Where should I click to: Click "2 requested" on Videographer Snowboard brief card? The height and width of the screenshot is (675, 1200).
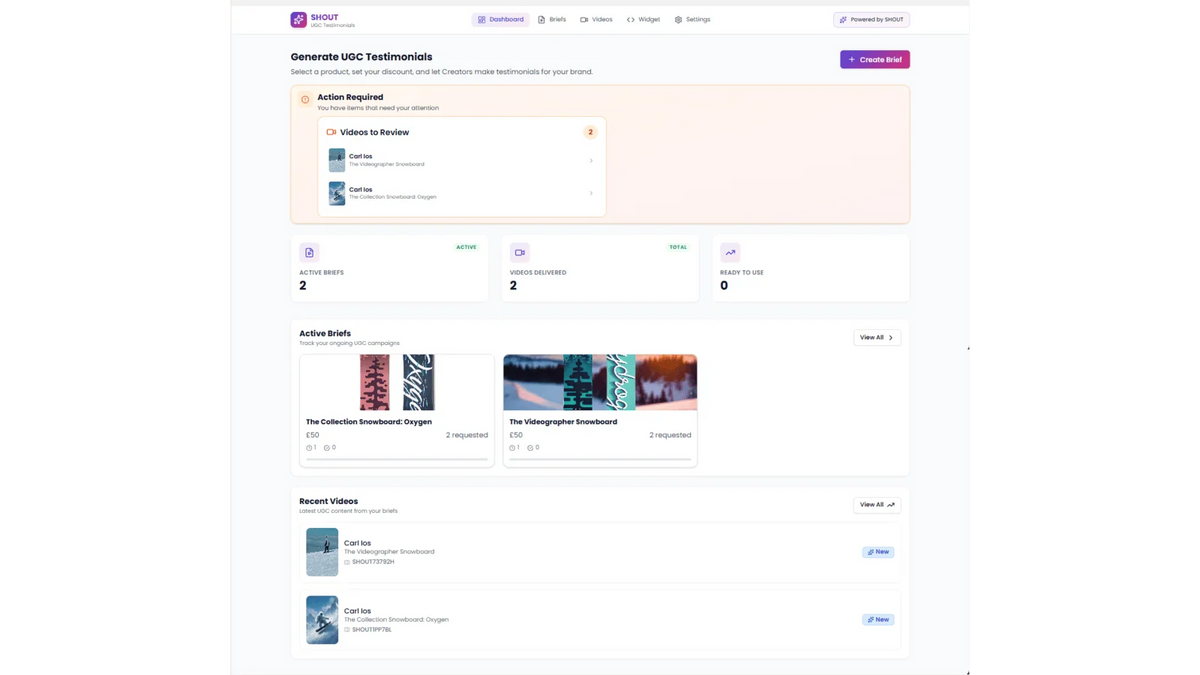670,435
